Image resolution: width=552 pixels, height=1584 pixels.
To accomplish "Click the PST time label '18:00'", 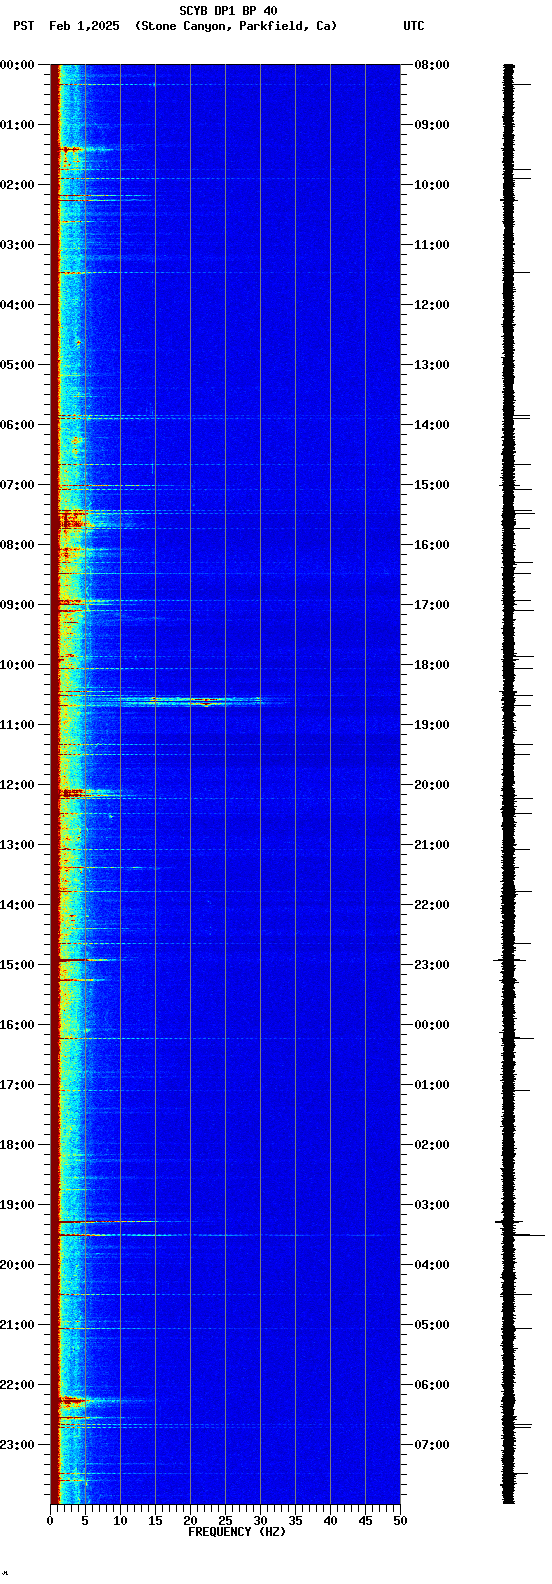I will tap(17, 1145).
